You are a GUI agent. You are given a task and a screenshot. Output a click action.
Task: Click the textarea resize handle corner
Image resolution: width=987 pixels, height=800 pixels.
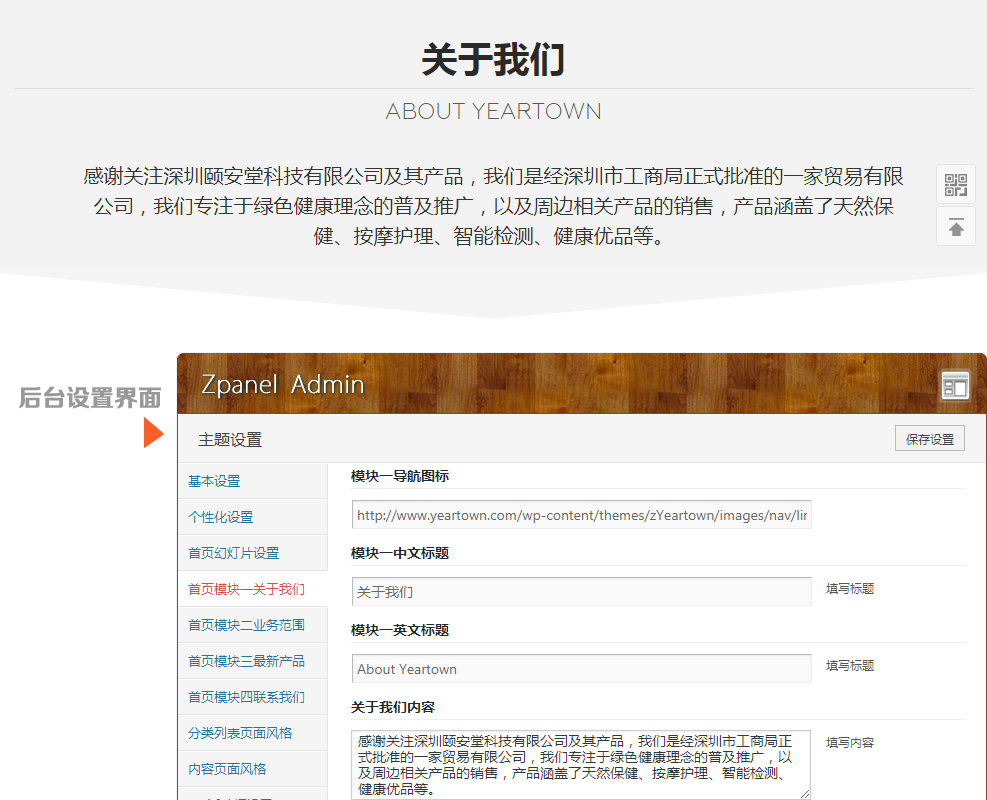pyautogui.click(x=805, y=794)
